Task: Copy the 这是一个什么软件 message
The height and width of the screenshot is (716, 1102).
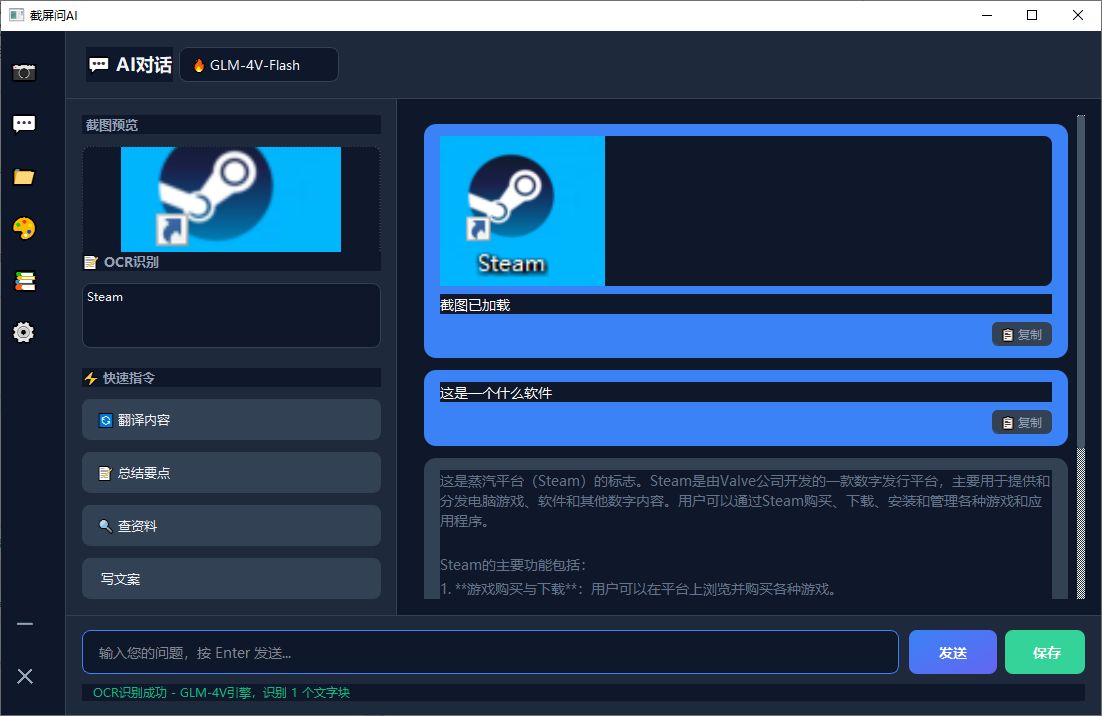Action: (1022, 422)
